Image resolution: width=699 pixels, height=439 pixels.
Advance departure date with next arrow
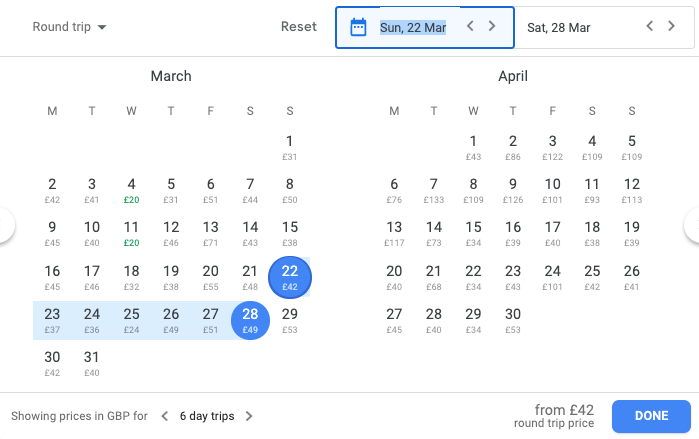[x=492, y=27]
